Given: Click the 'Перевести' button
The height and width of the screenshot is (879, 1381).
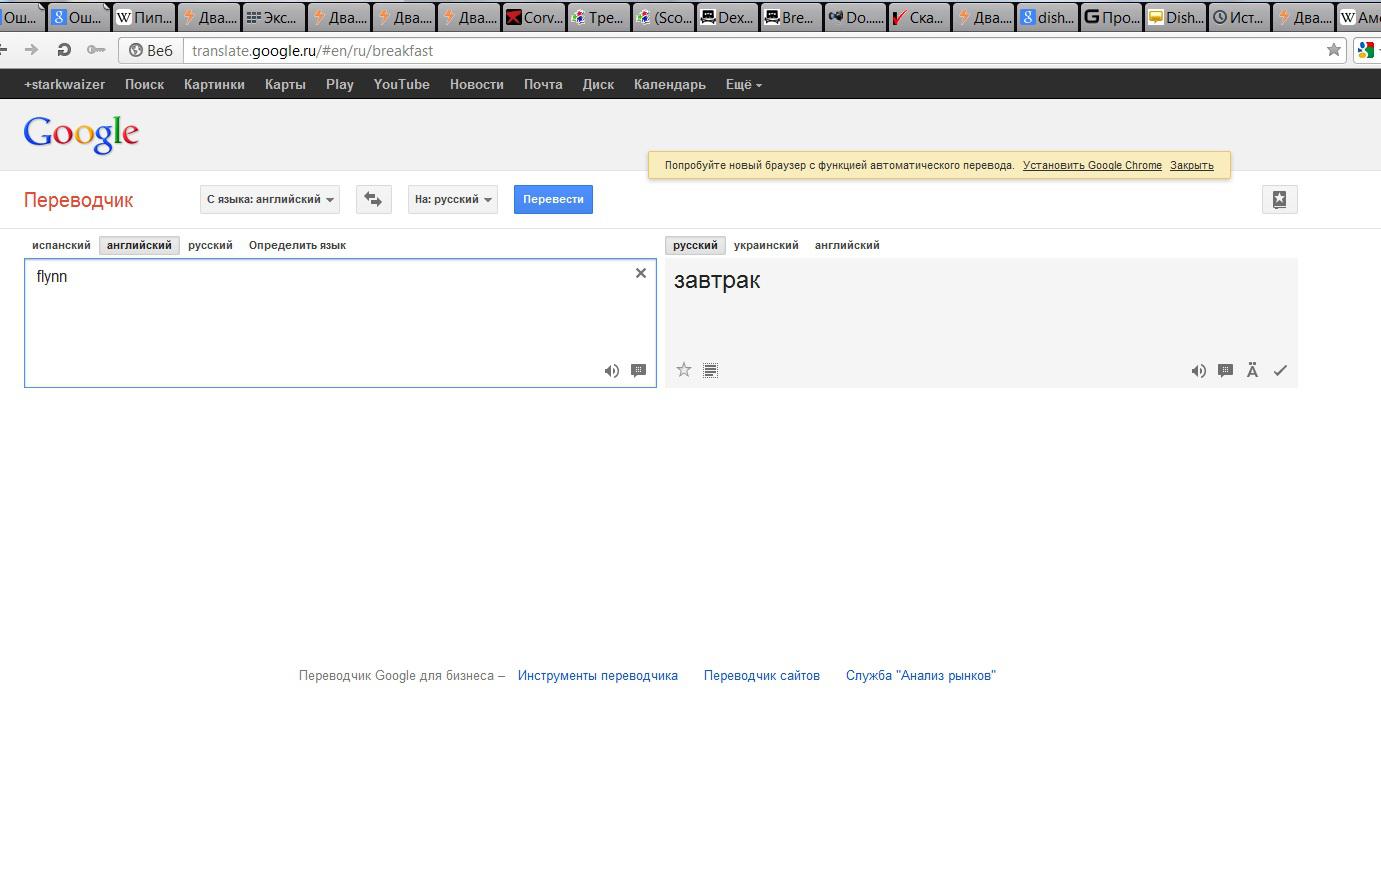Looking at the screenshot, I should pyautogui.click(x=553, y=199).
